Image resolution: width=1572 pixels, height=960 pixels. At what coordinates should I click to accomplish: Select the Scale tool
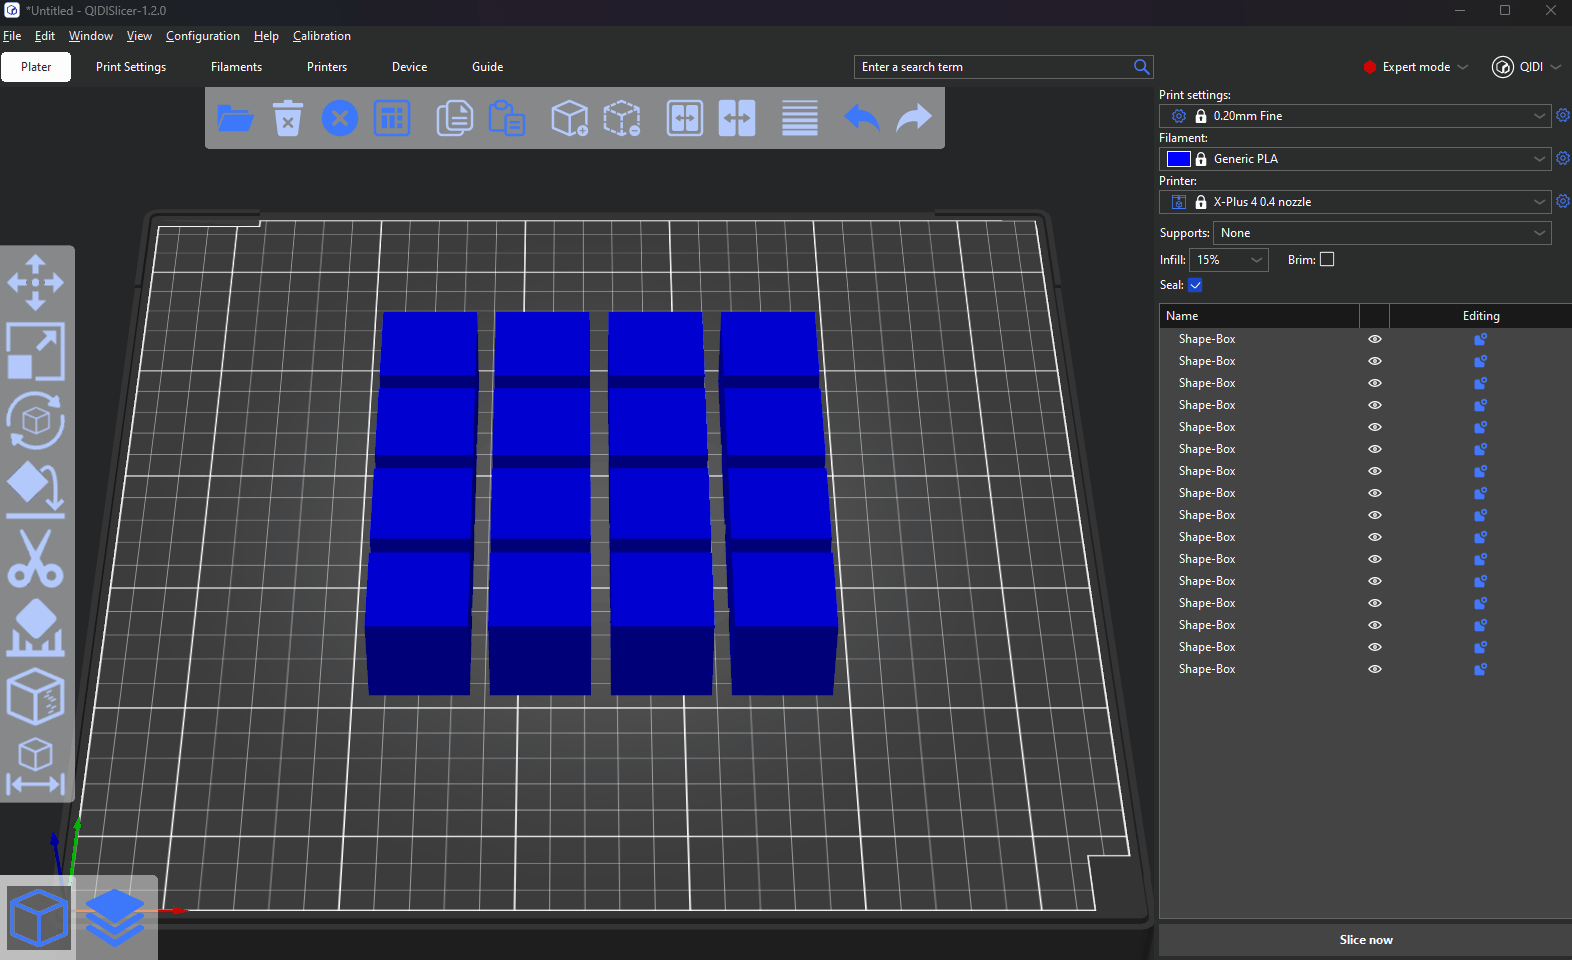tap(36, 351)
